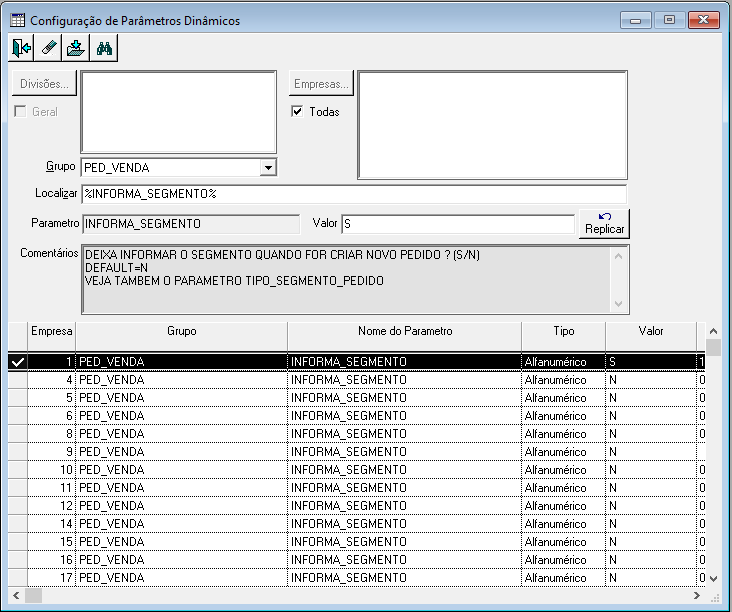
Task: Select INFORMA_SEGMENTO in Empresa 17 row
Action: 405,577
